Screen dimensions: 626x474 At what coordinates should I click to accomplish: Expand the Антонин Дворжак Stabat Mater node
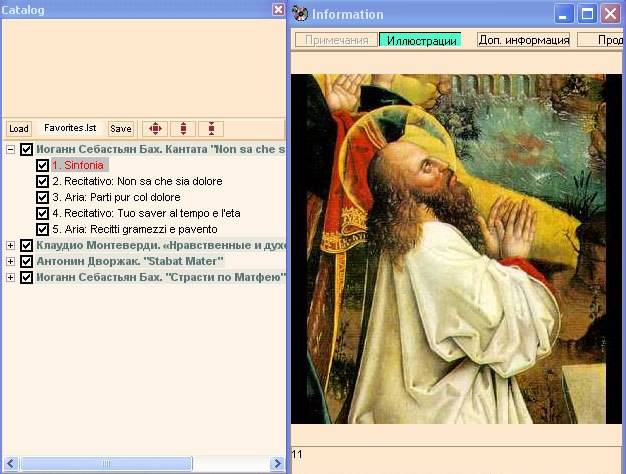coord(11,262)
